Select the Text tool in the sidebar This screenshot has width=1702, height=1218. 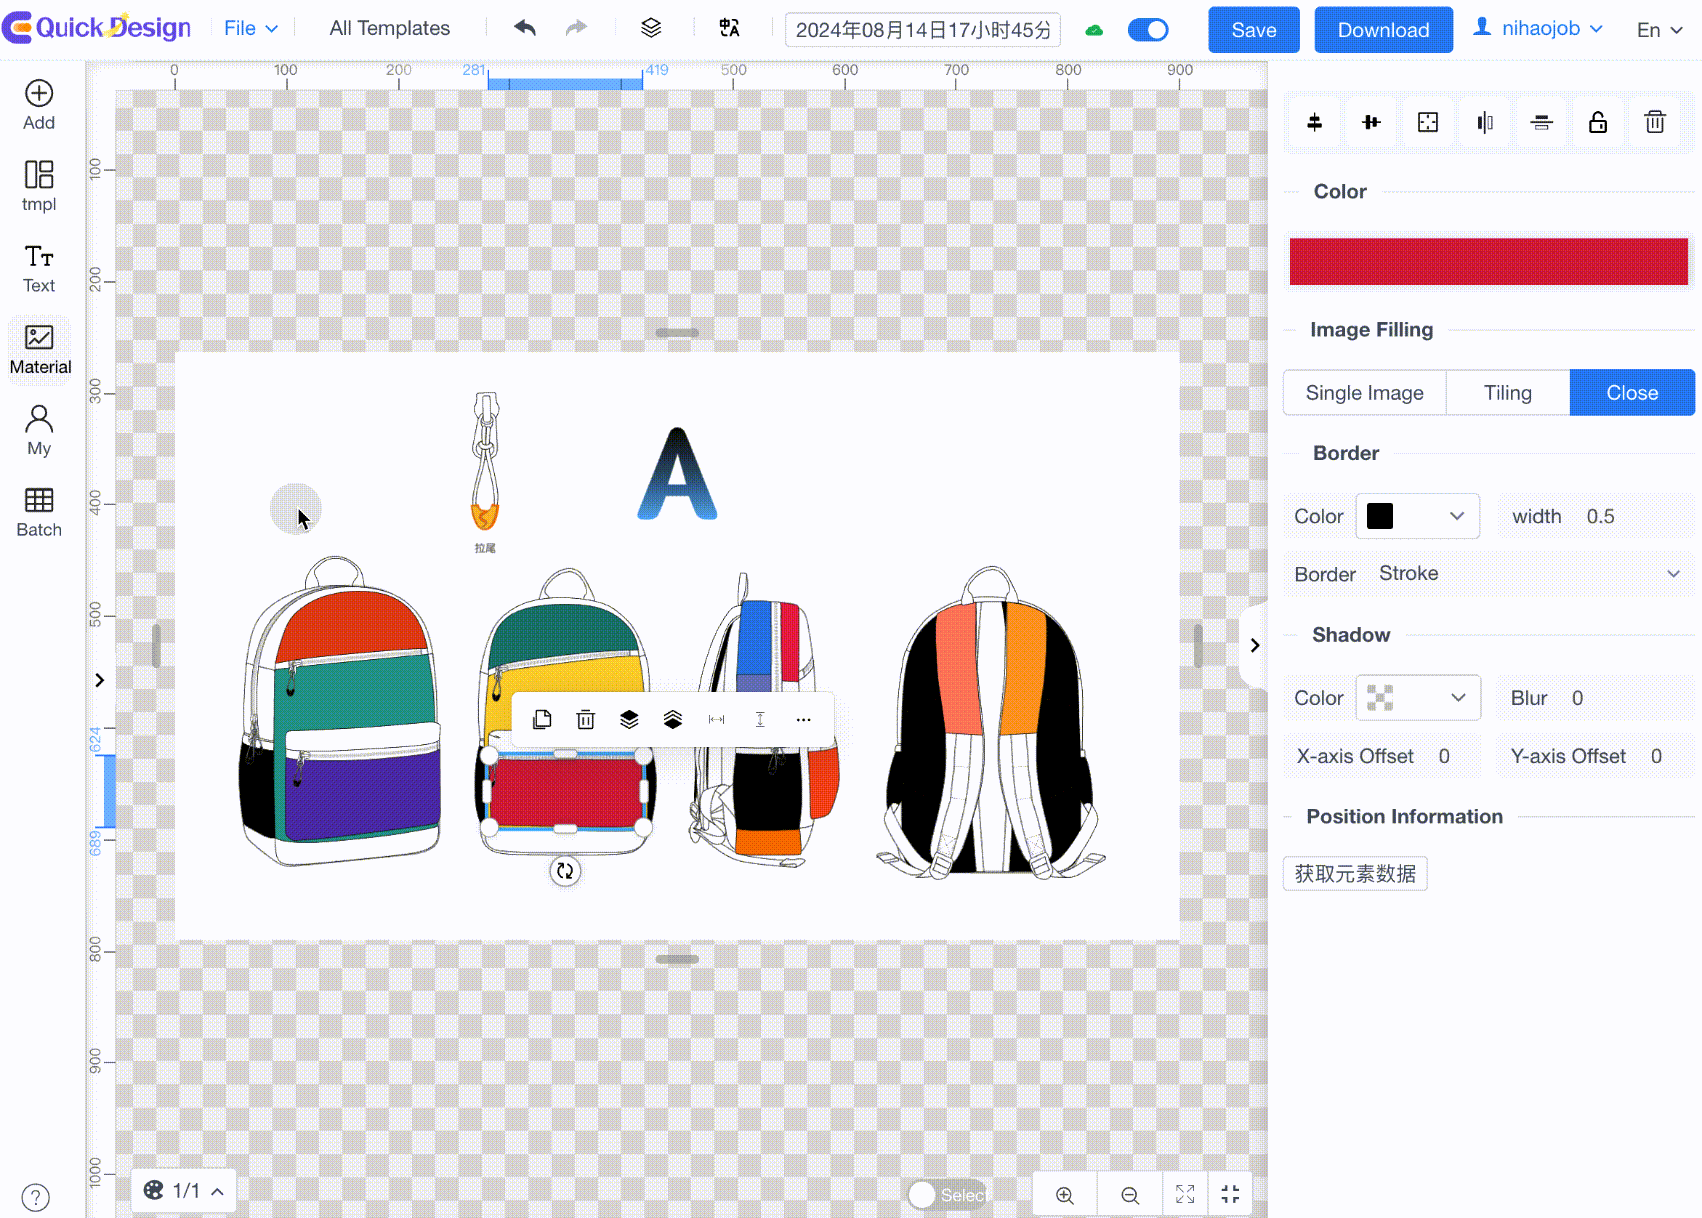coord(39,268)
